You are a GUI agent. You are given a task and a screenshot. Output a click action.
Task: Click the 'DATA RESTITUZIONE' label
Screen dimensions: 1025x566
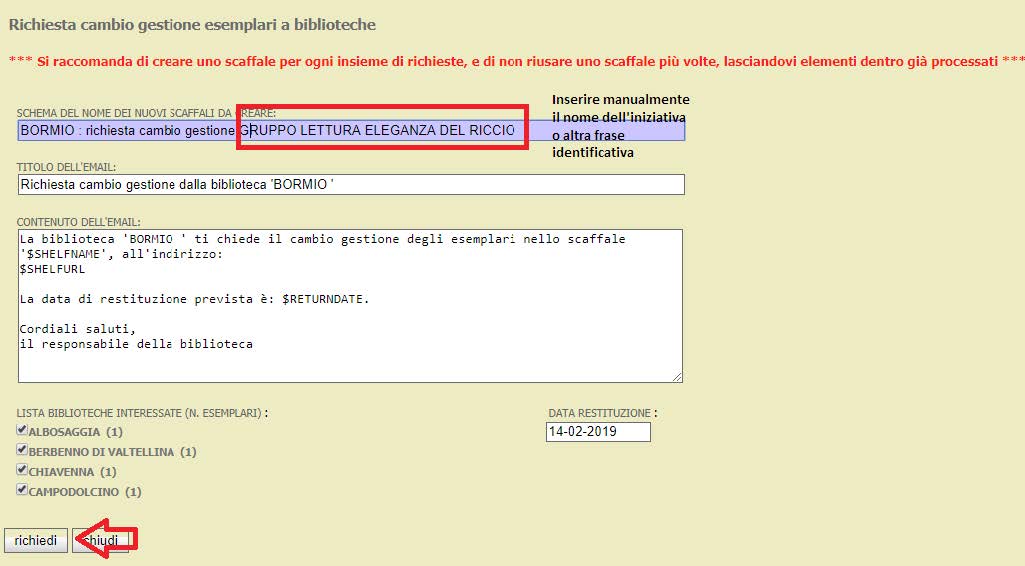tap(599, 413)
